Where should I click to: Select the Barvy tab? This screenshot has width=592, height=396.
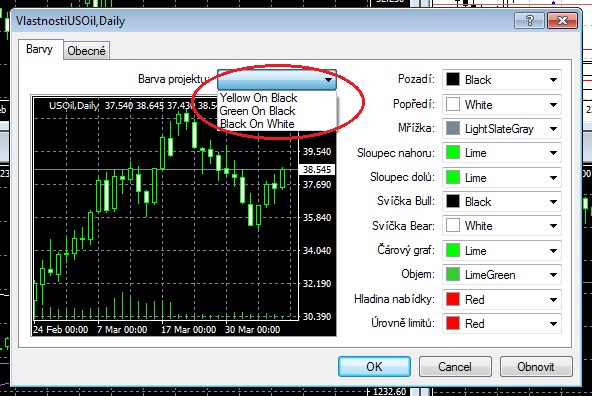40,49
